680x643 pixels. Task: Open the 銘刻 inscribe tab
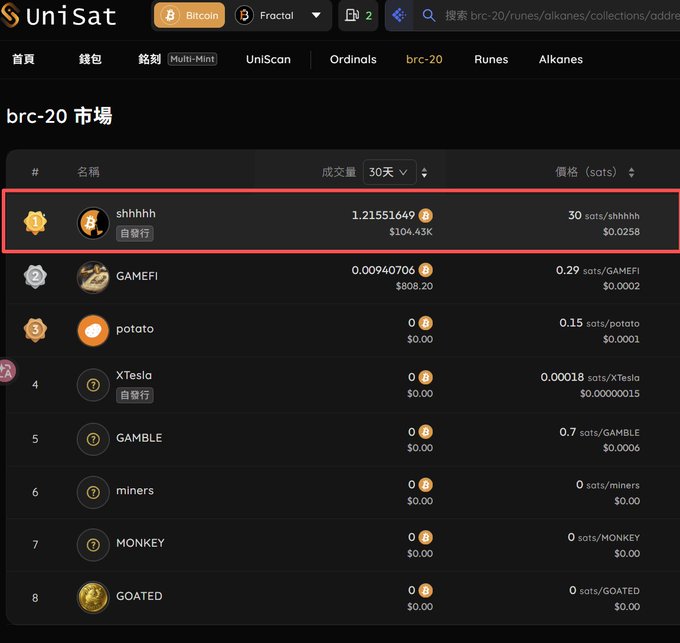click(150, 59)
